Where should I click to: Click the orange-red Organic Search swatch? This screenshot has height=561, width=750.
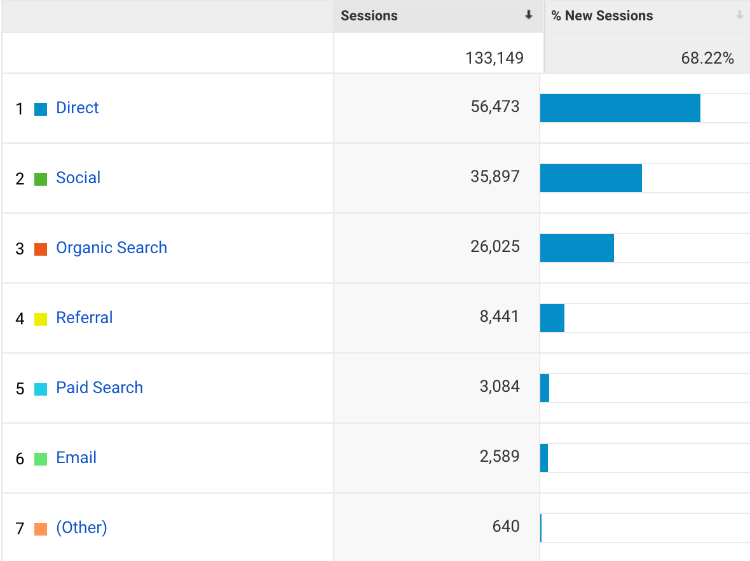pos(41,249)
